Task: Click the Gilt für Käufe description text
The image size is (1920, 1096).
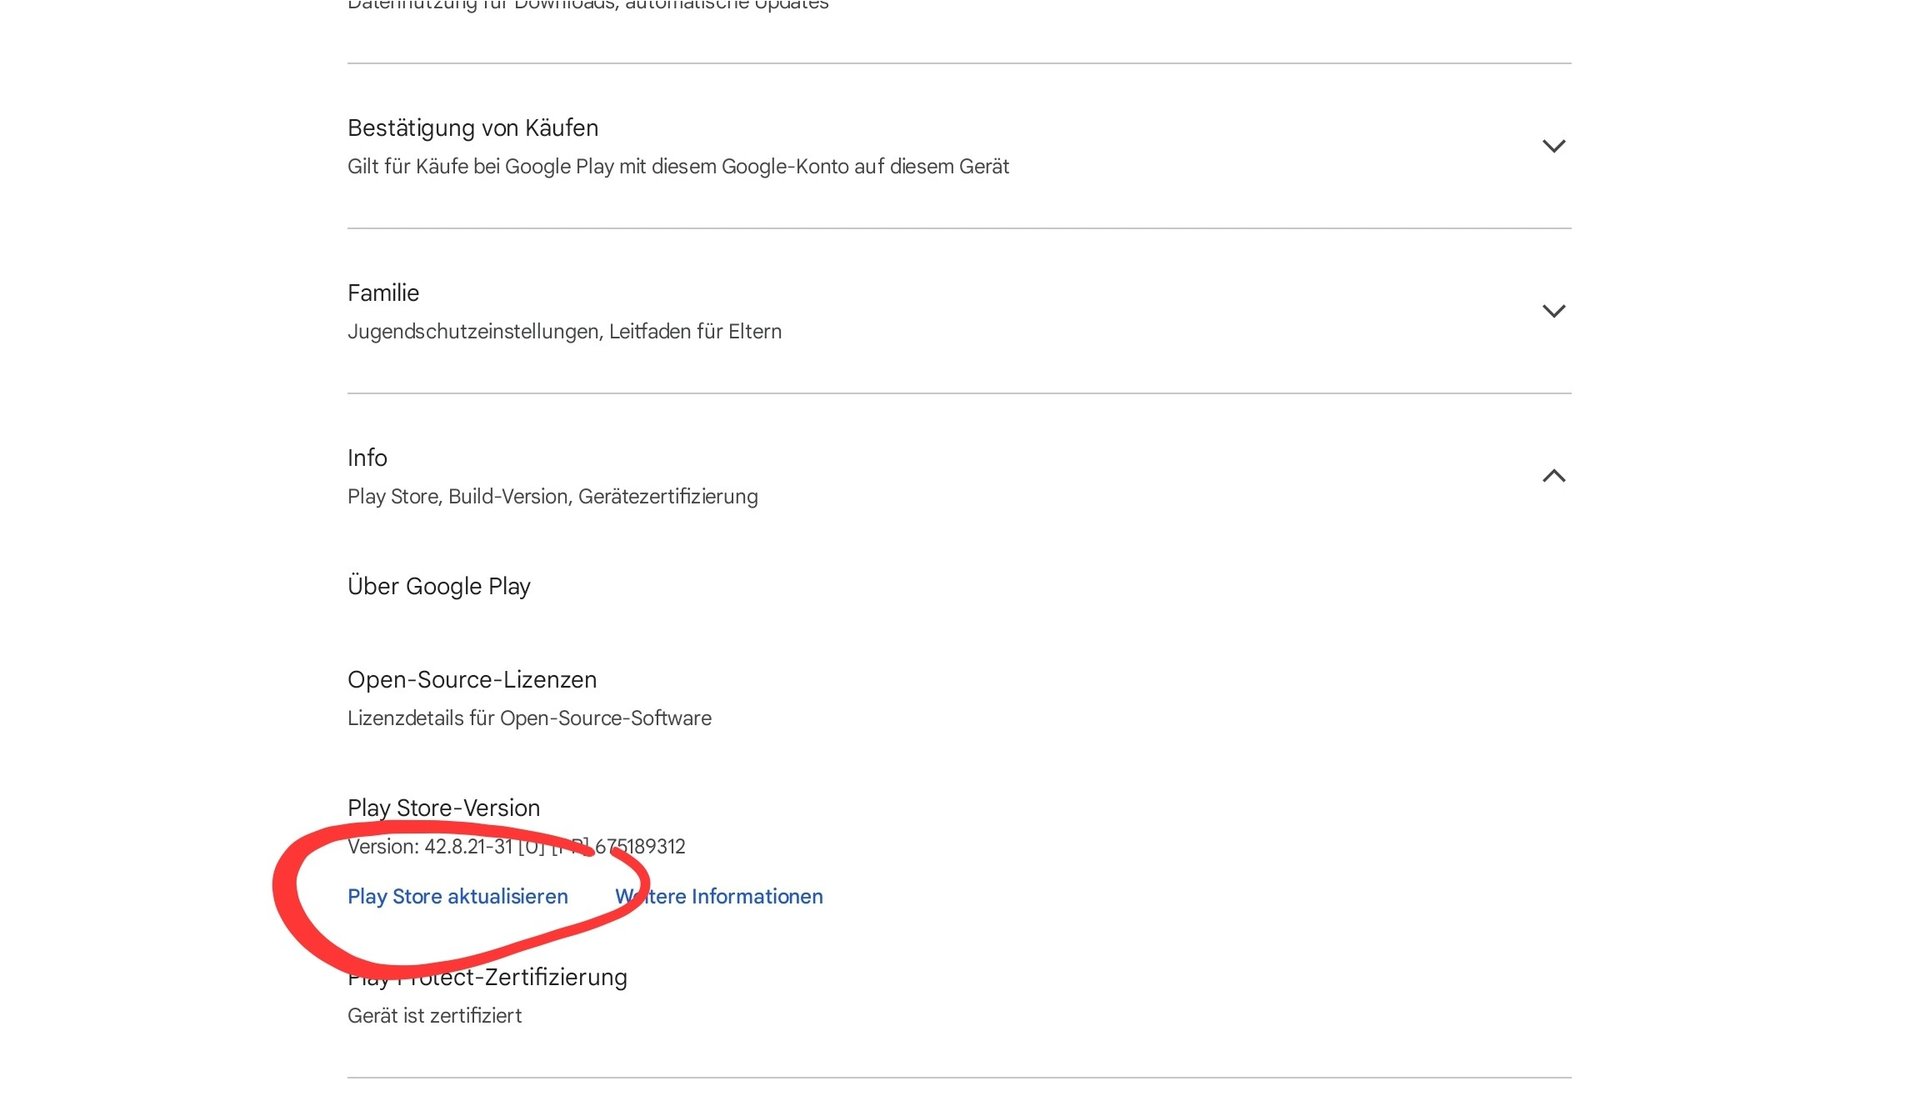Action: click(x=678, y=166)
